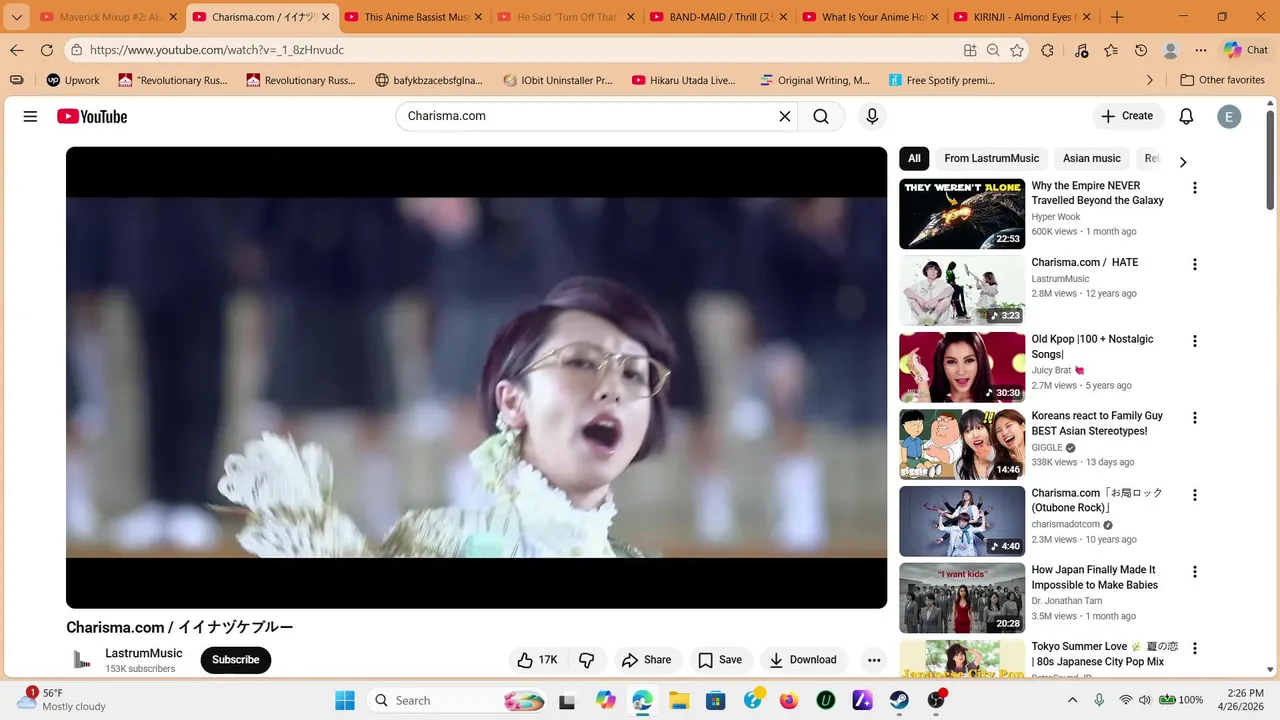Launch Steam from the taskbar
Viewport: 1280px width, 720px height.
click(x=899, y=700)
